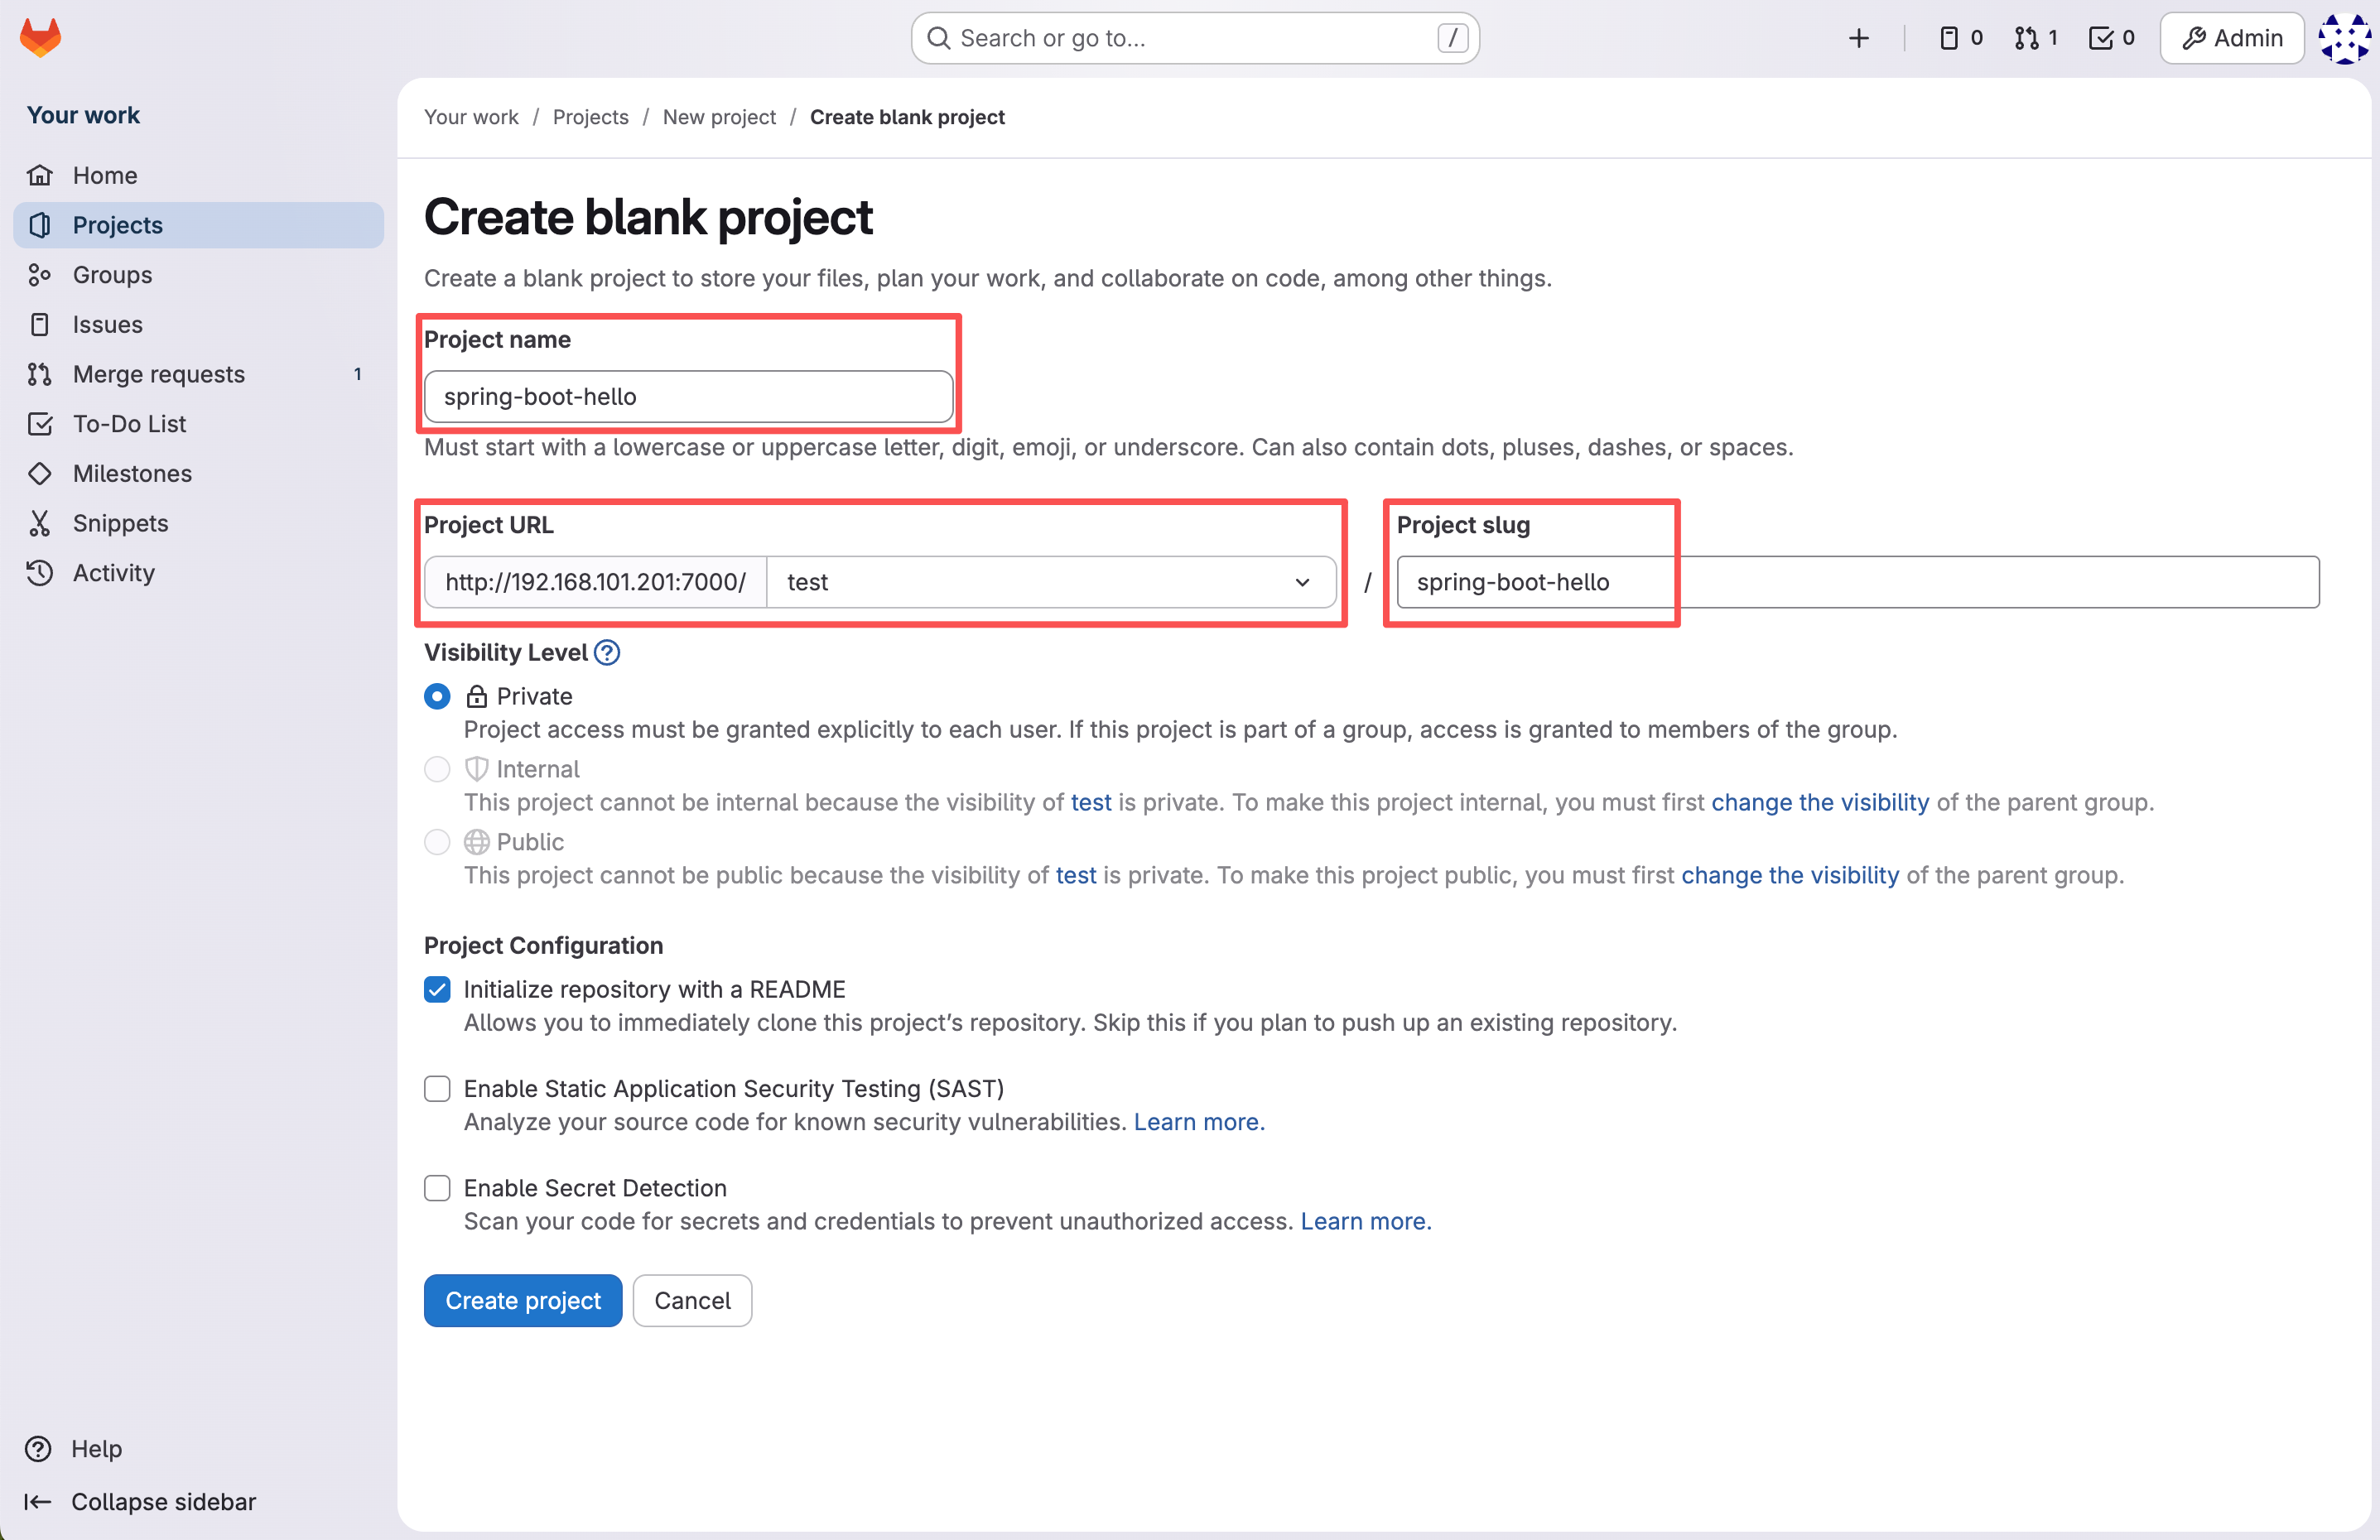Select the Private visibility radio button
Viewport: 2380px width, 1540px height.
click(437, 696)
